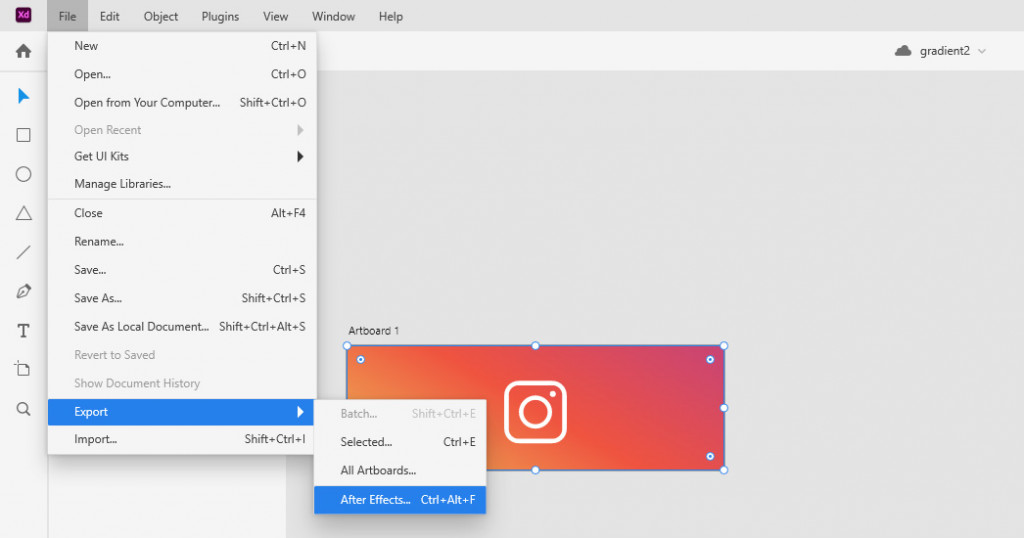This screenshot has height=538, width=1024.
Task: Click the bottom-center edge selection handle
Action: coord(536,470)
